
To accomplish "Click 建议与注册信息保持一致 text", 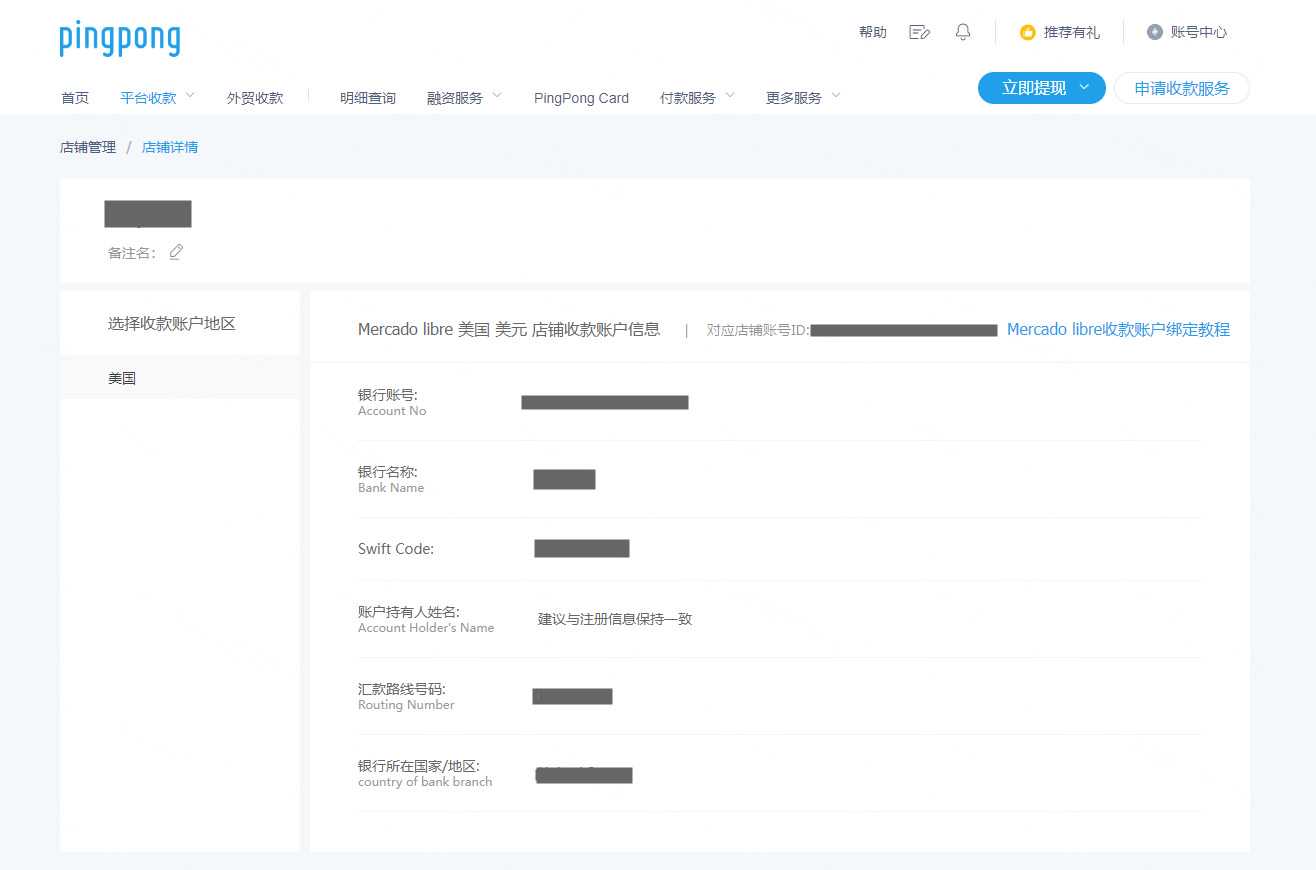I will 615,619.
